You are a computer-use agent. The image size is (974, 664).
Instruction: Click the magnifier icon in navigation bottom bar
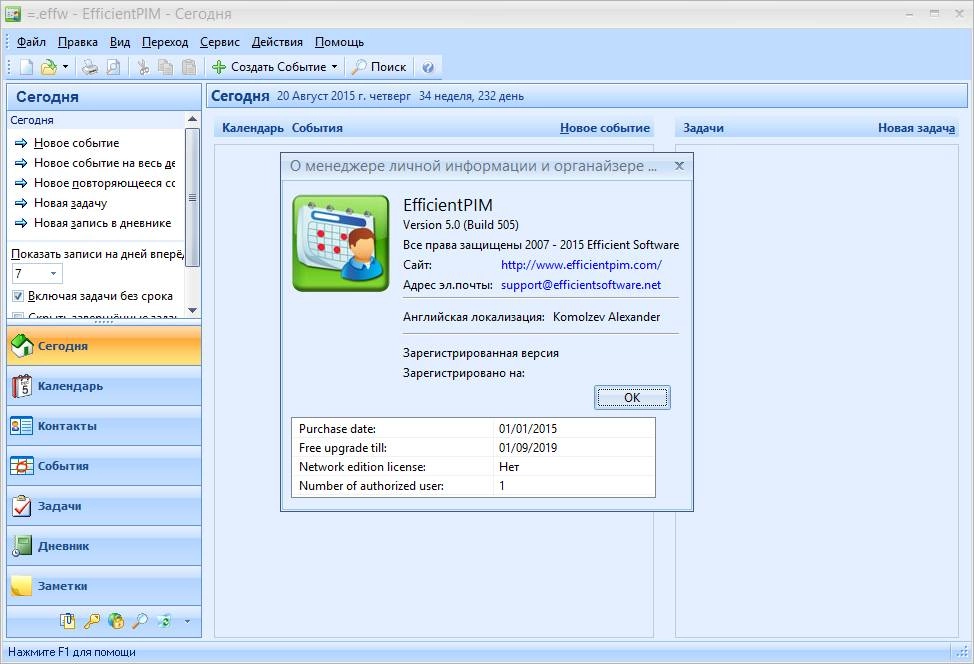(140, 621)
